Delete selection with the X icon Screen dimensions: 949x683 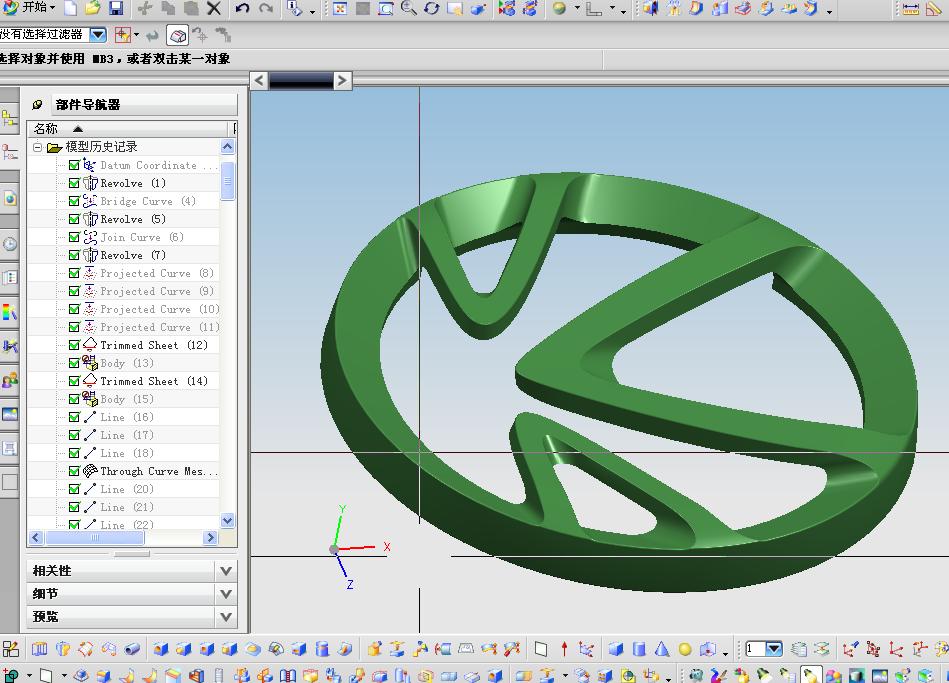tap(214, 8)
